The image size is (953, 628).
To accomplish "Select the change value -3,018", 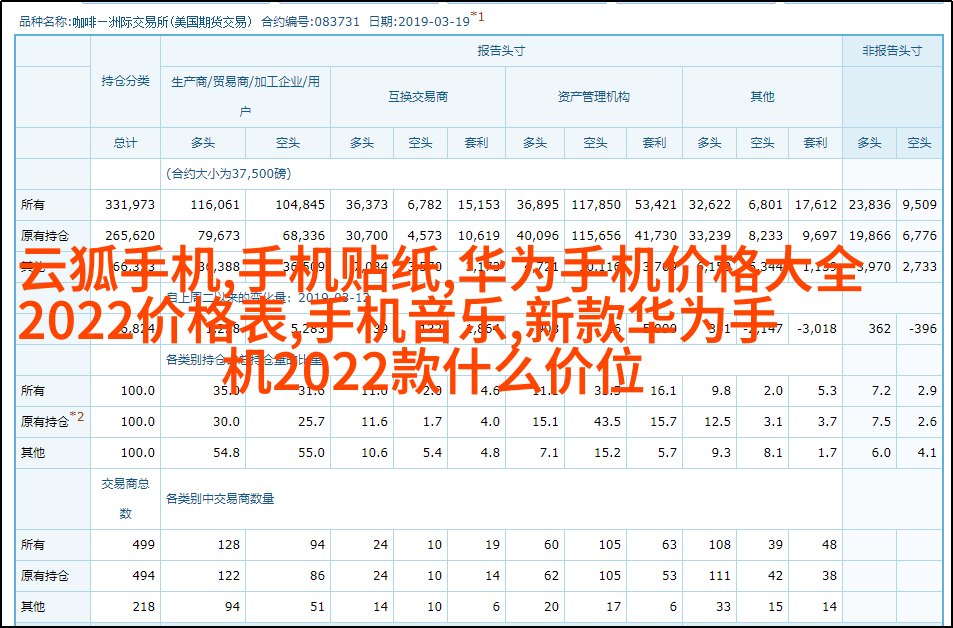I will [x=816, y=329].
